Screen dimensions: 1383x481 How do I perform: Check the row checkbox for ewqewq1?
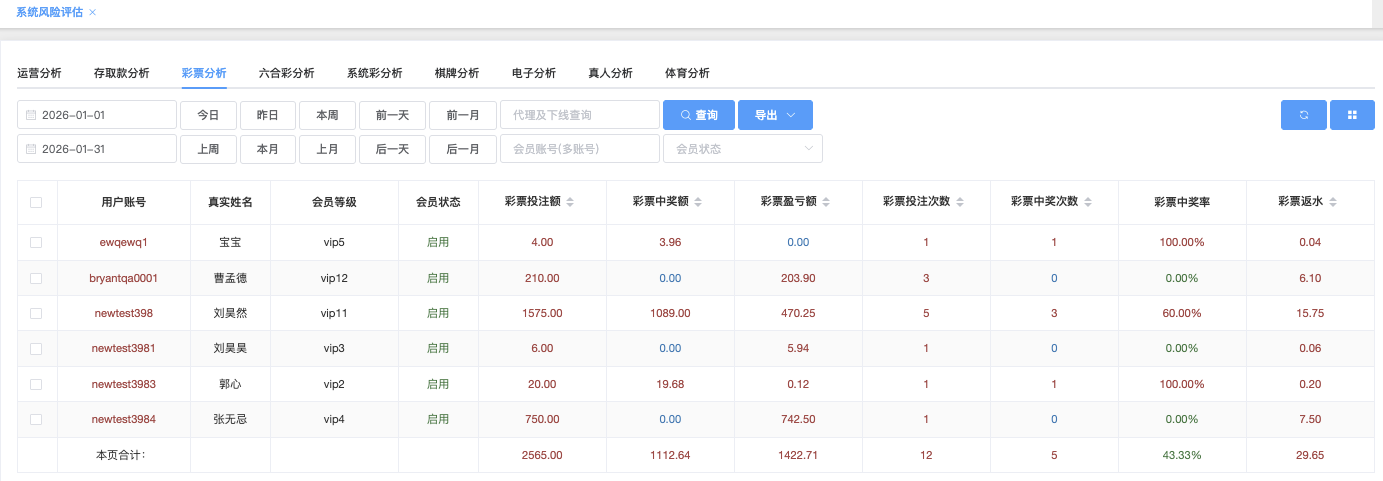click(36, 242)
